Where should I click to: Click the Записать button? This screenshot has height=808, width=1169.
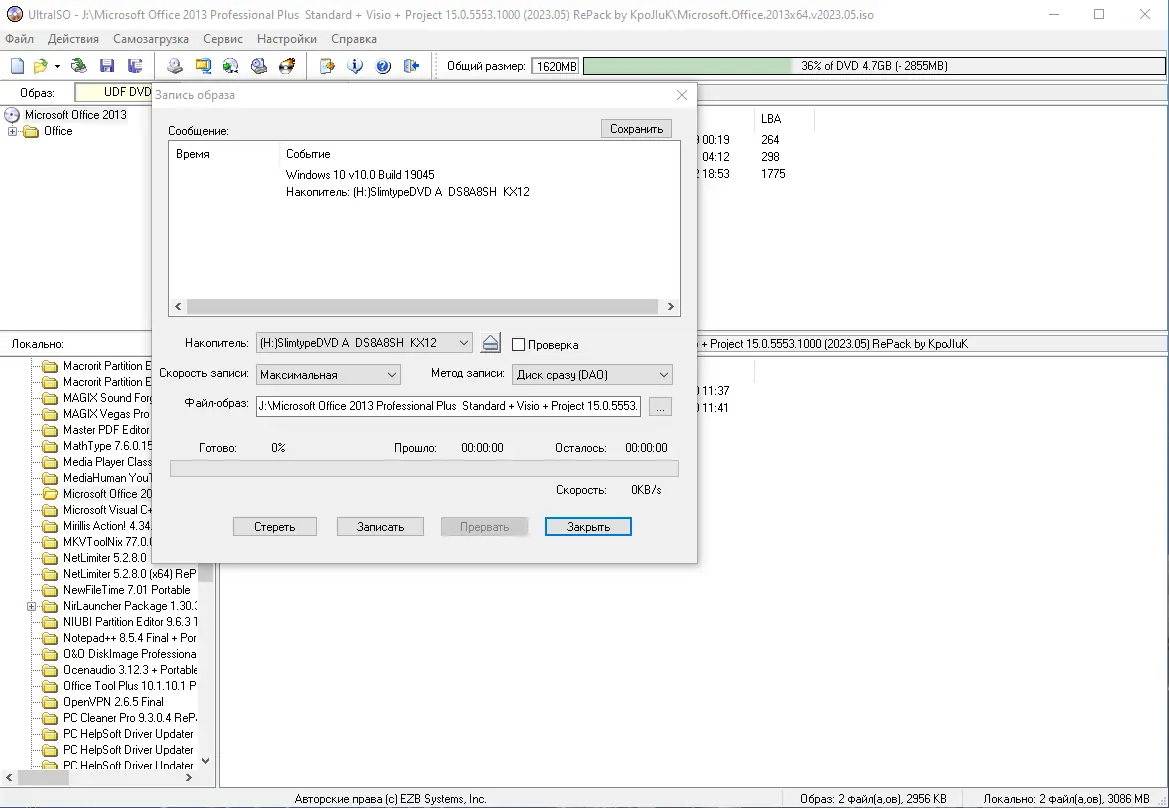tap(380, 527)
